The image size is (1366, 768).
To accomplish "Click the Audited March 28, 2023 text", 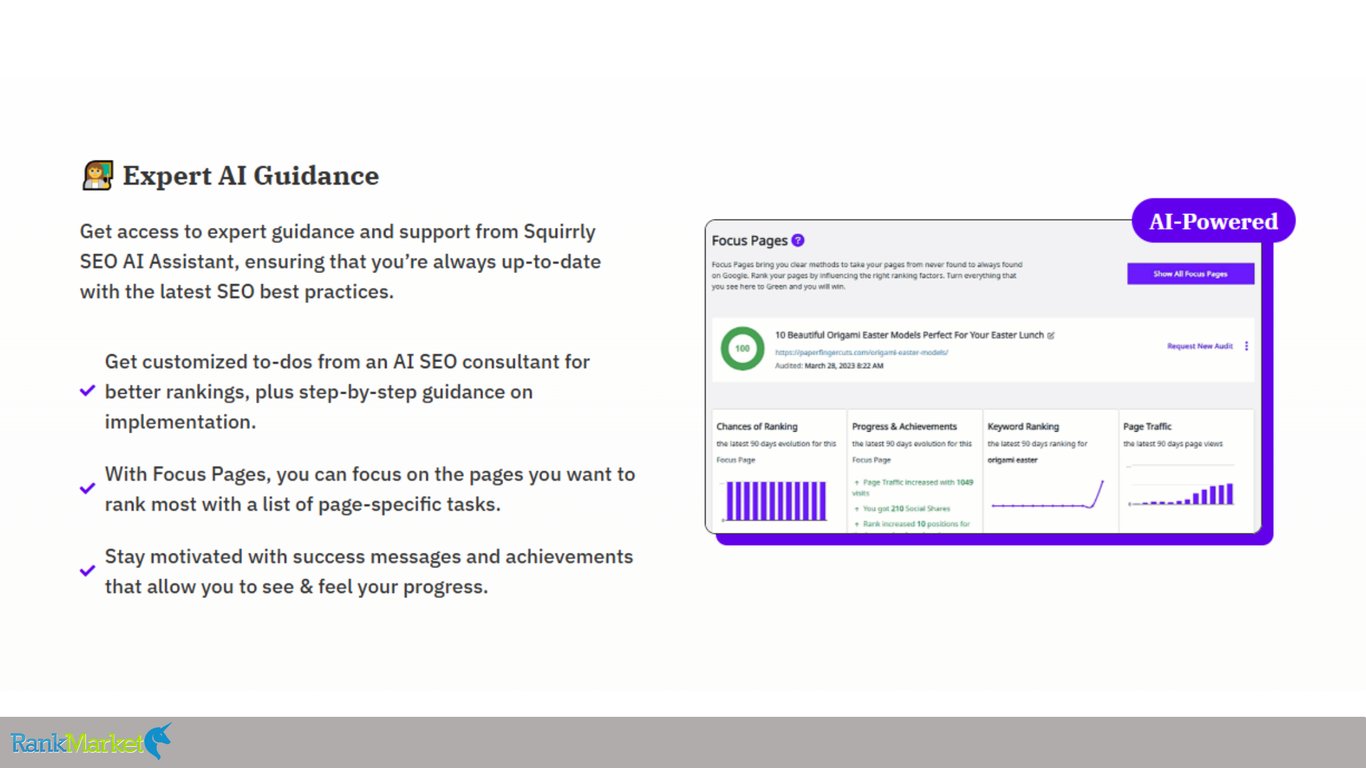I will click(829, 366).
